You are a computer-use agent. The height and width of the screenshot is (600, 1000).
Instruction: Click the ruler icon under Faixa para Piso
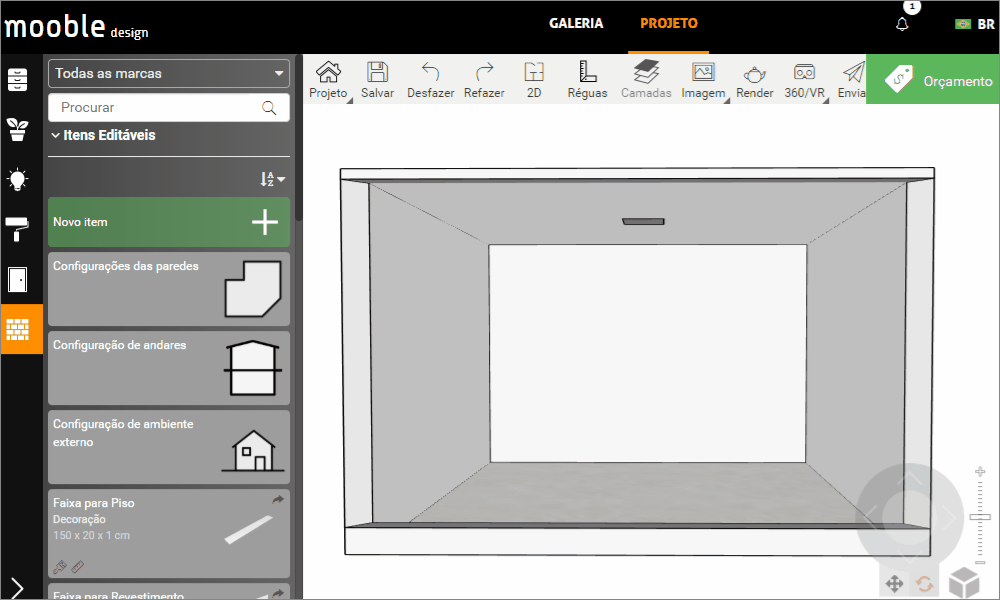click(77, 566)
